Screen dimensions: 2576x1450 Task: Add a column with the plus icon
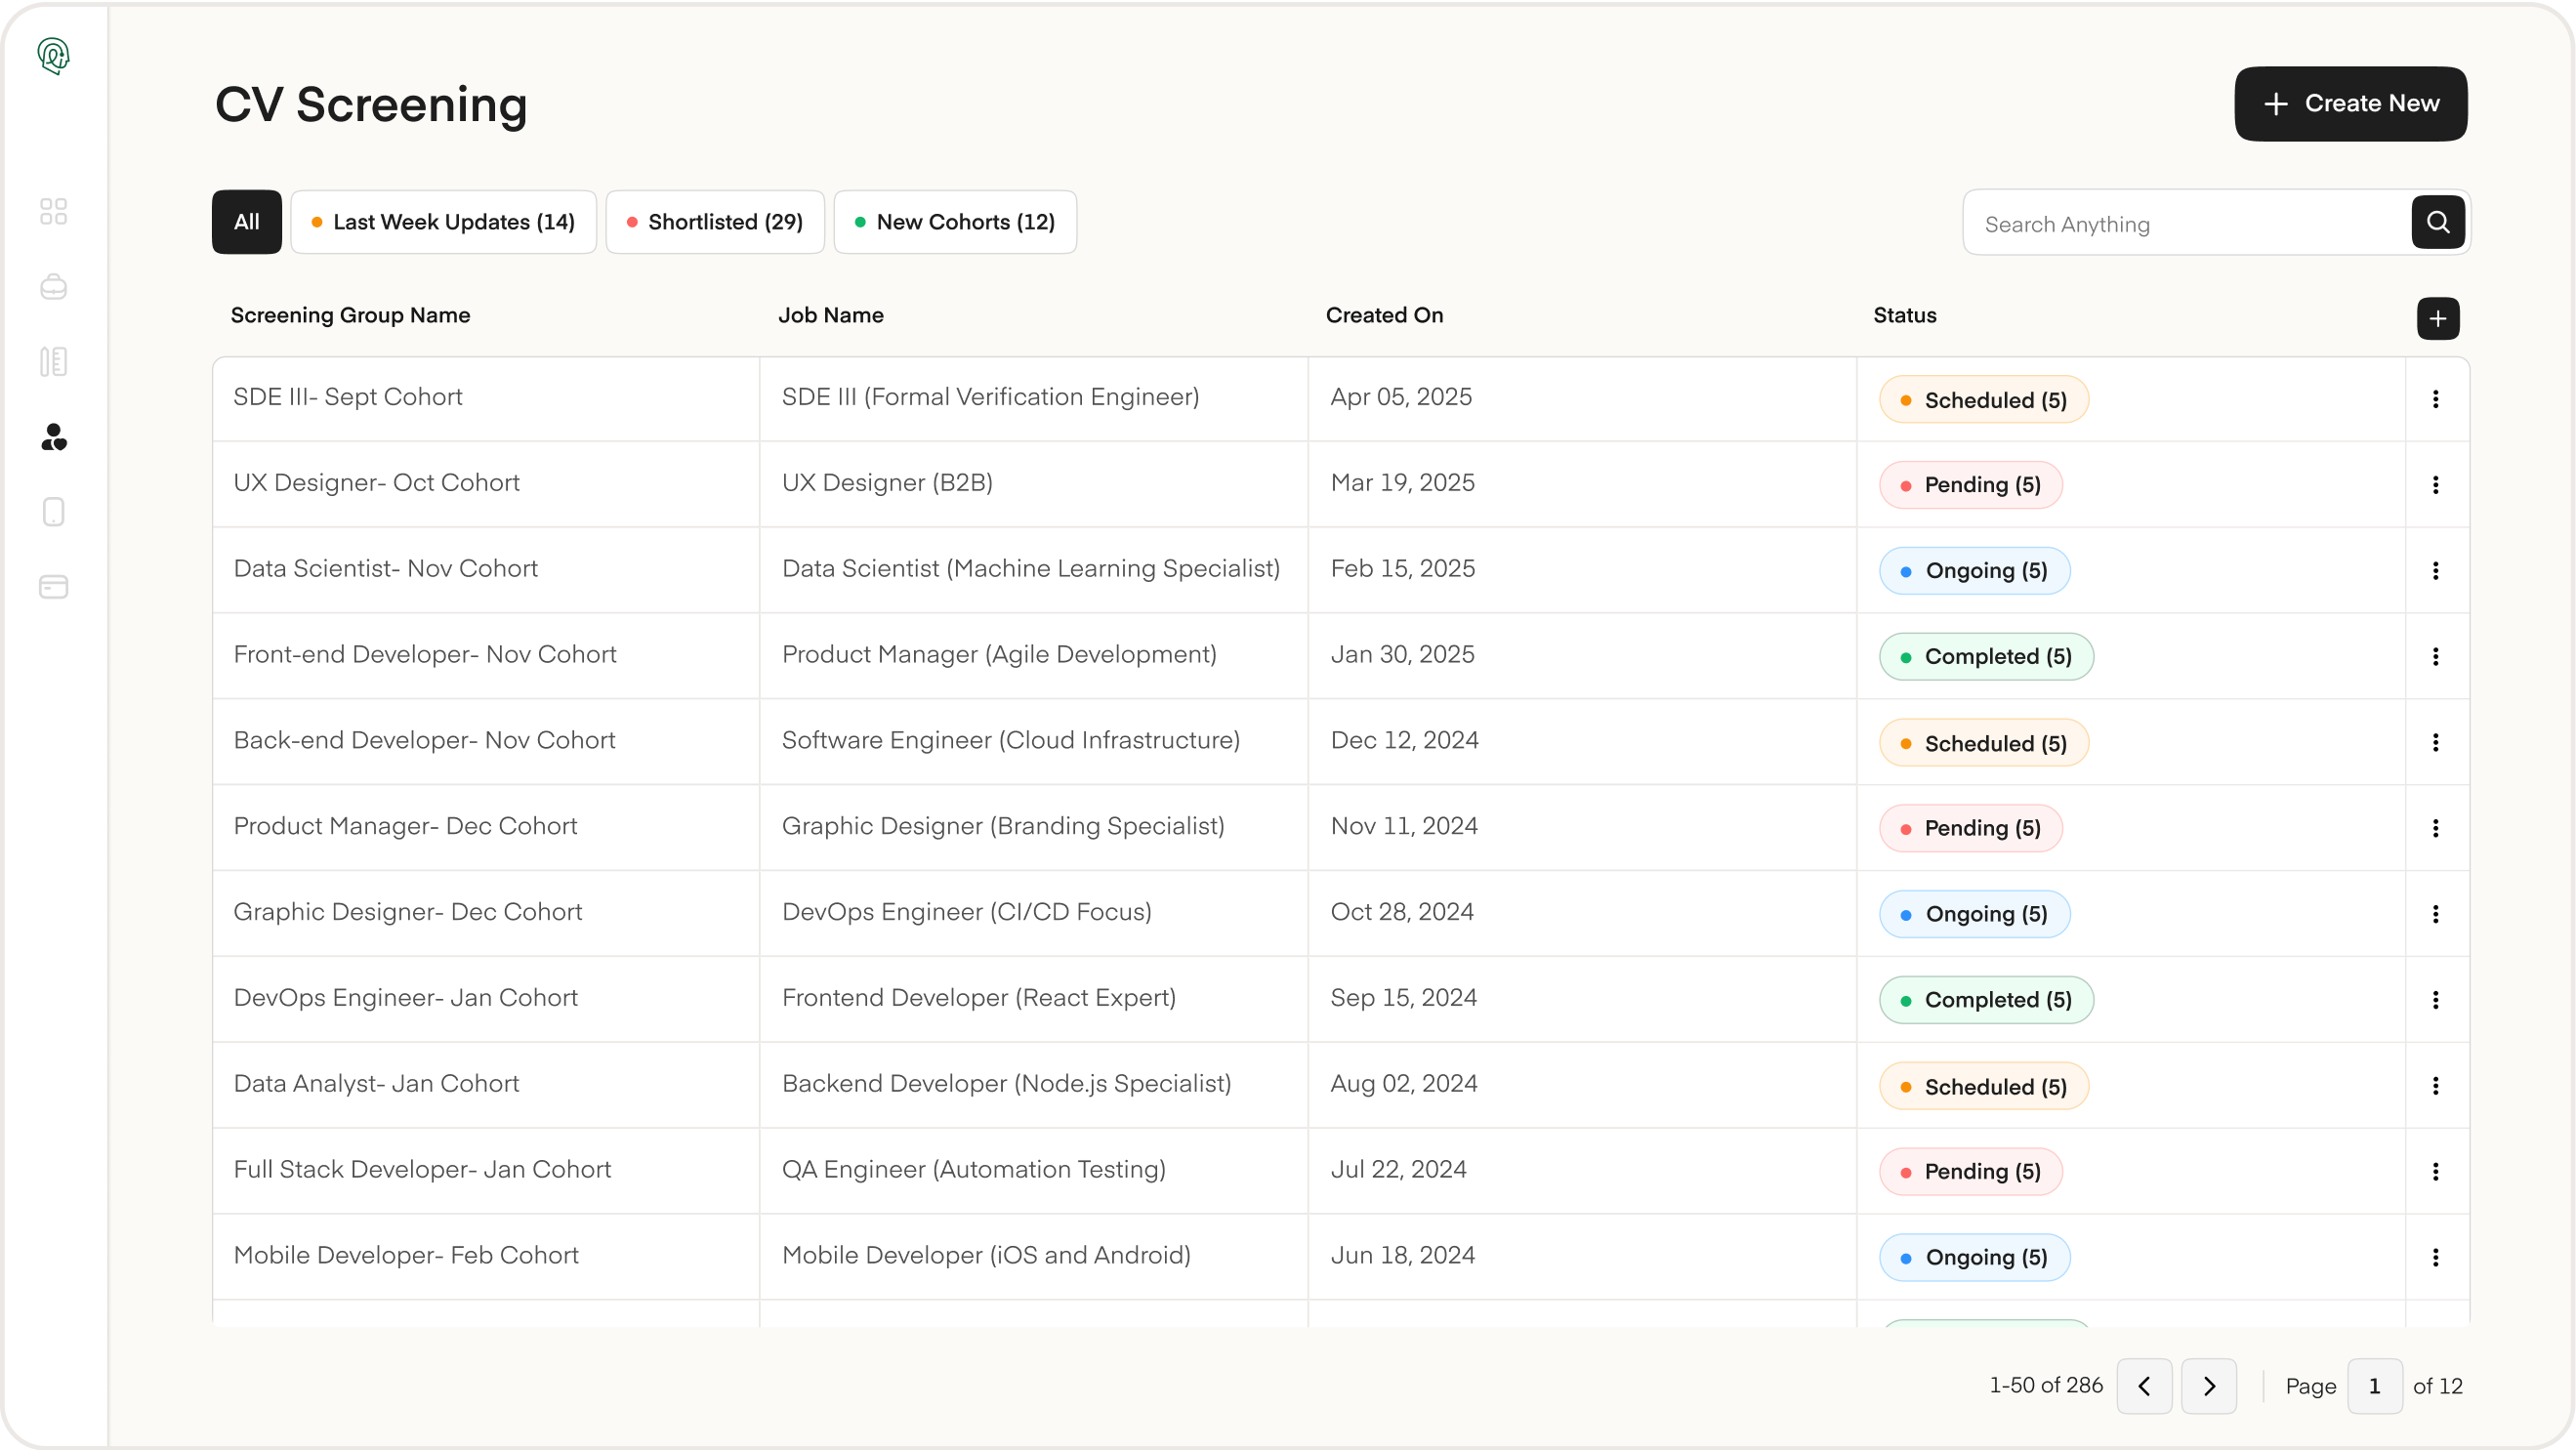click(2438, 319)
